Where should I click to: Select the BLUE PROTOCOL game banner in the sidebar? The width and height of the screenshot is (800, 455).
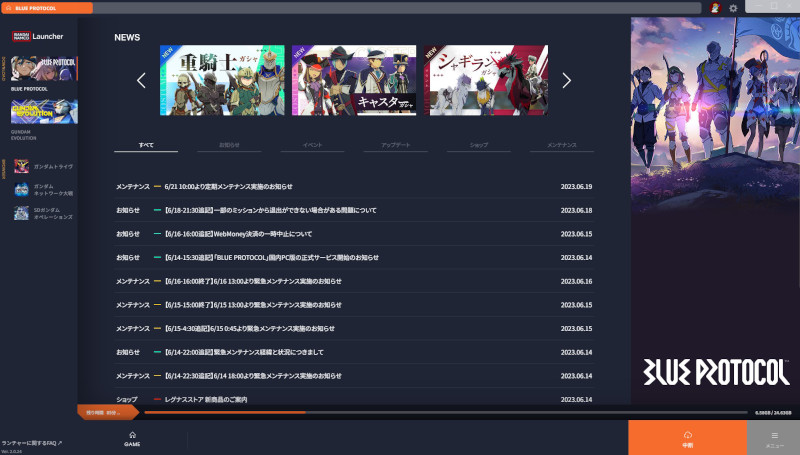(x=44, y=68)
